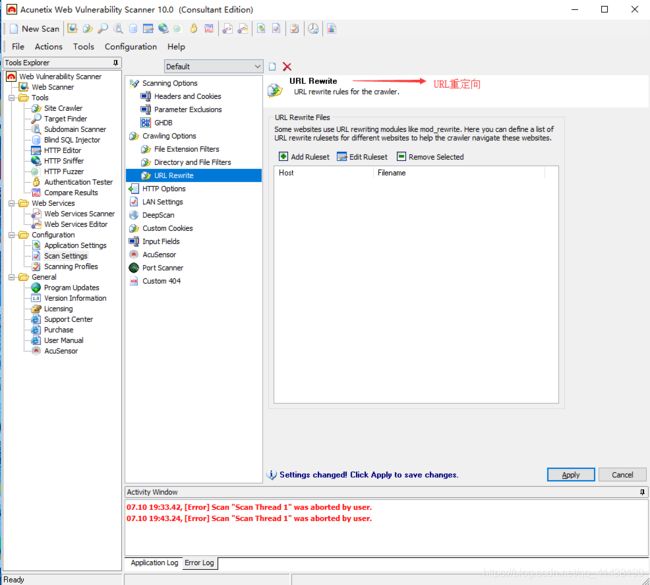Viewport: 650px width, 585px height.
Task: Select DeepScan setting
Action: click(x=158, y=215)
